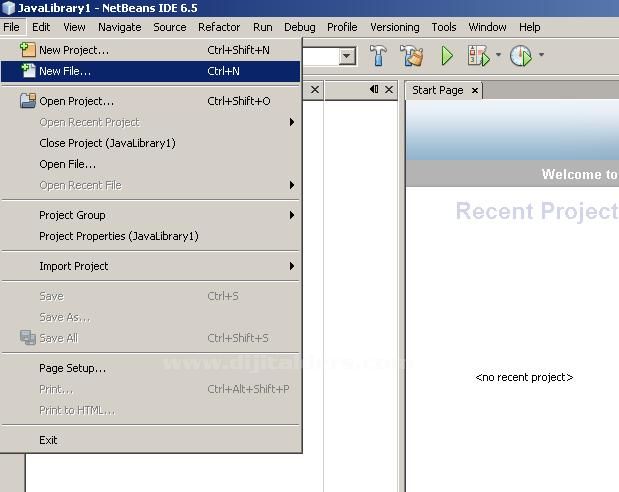Expand the Project Group submenu
Viewport: 619px width, 492px height.
150,215
